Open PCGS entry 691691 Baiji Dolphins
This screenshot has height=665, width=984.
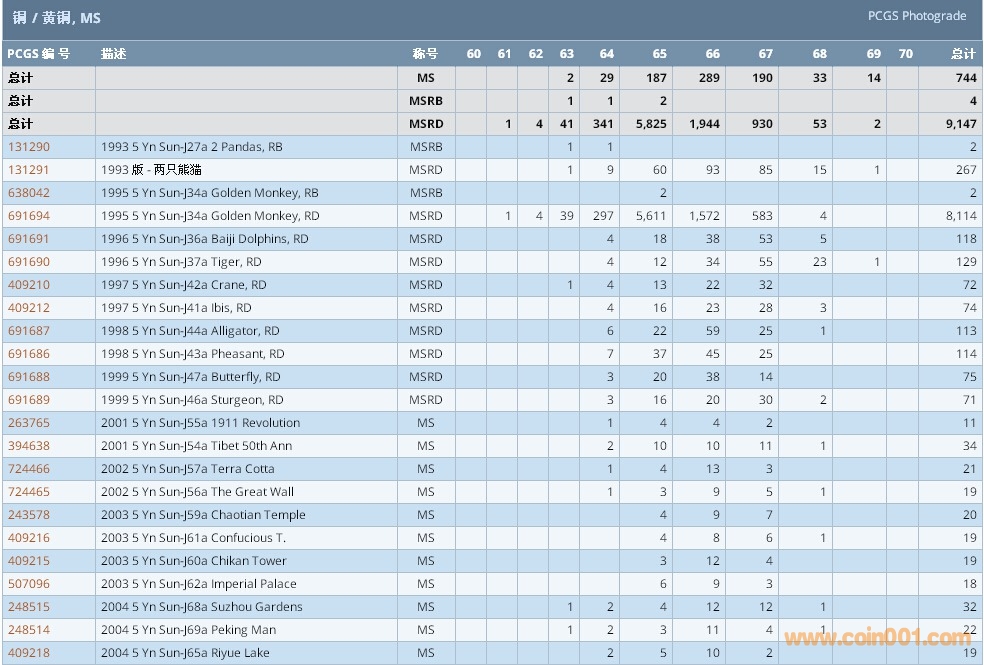point(29,239)
